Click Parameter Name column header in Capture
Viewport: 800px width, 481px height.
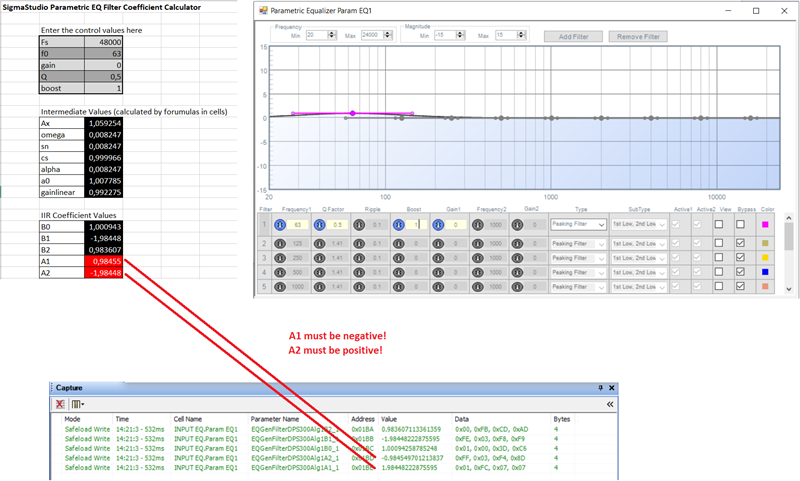click(x=274, y=419)
